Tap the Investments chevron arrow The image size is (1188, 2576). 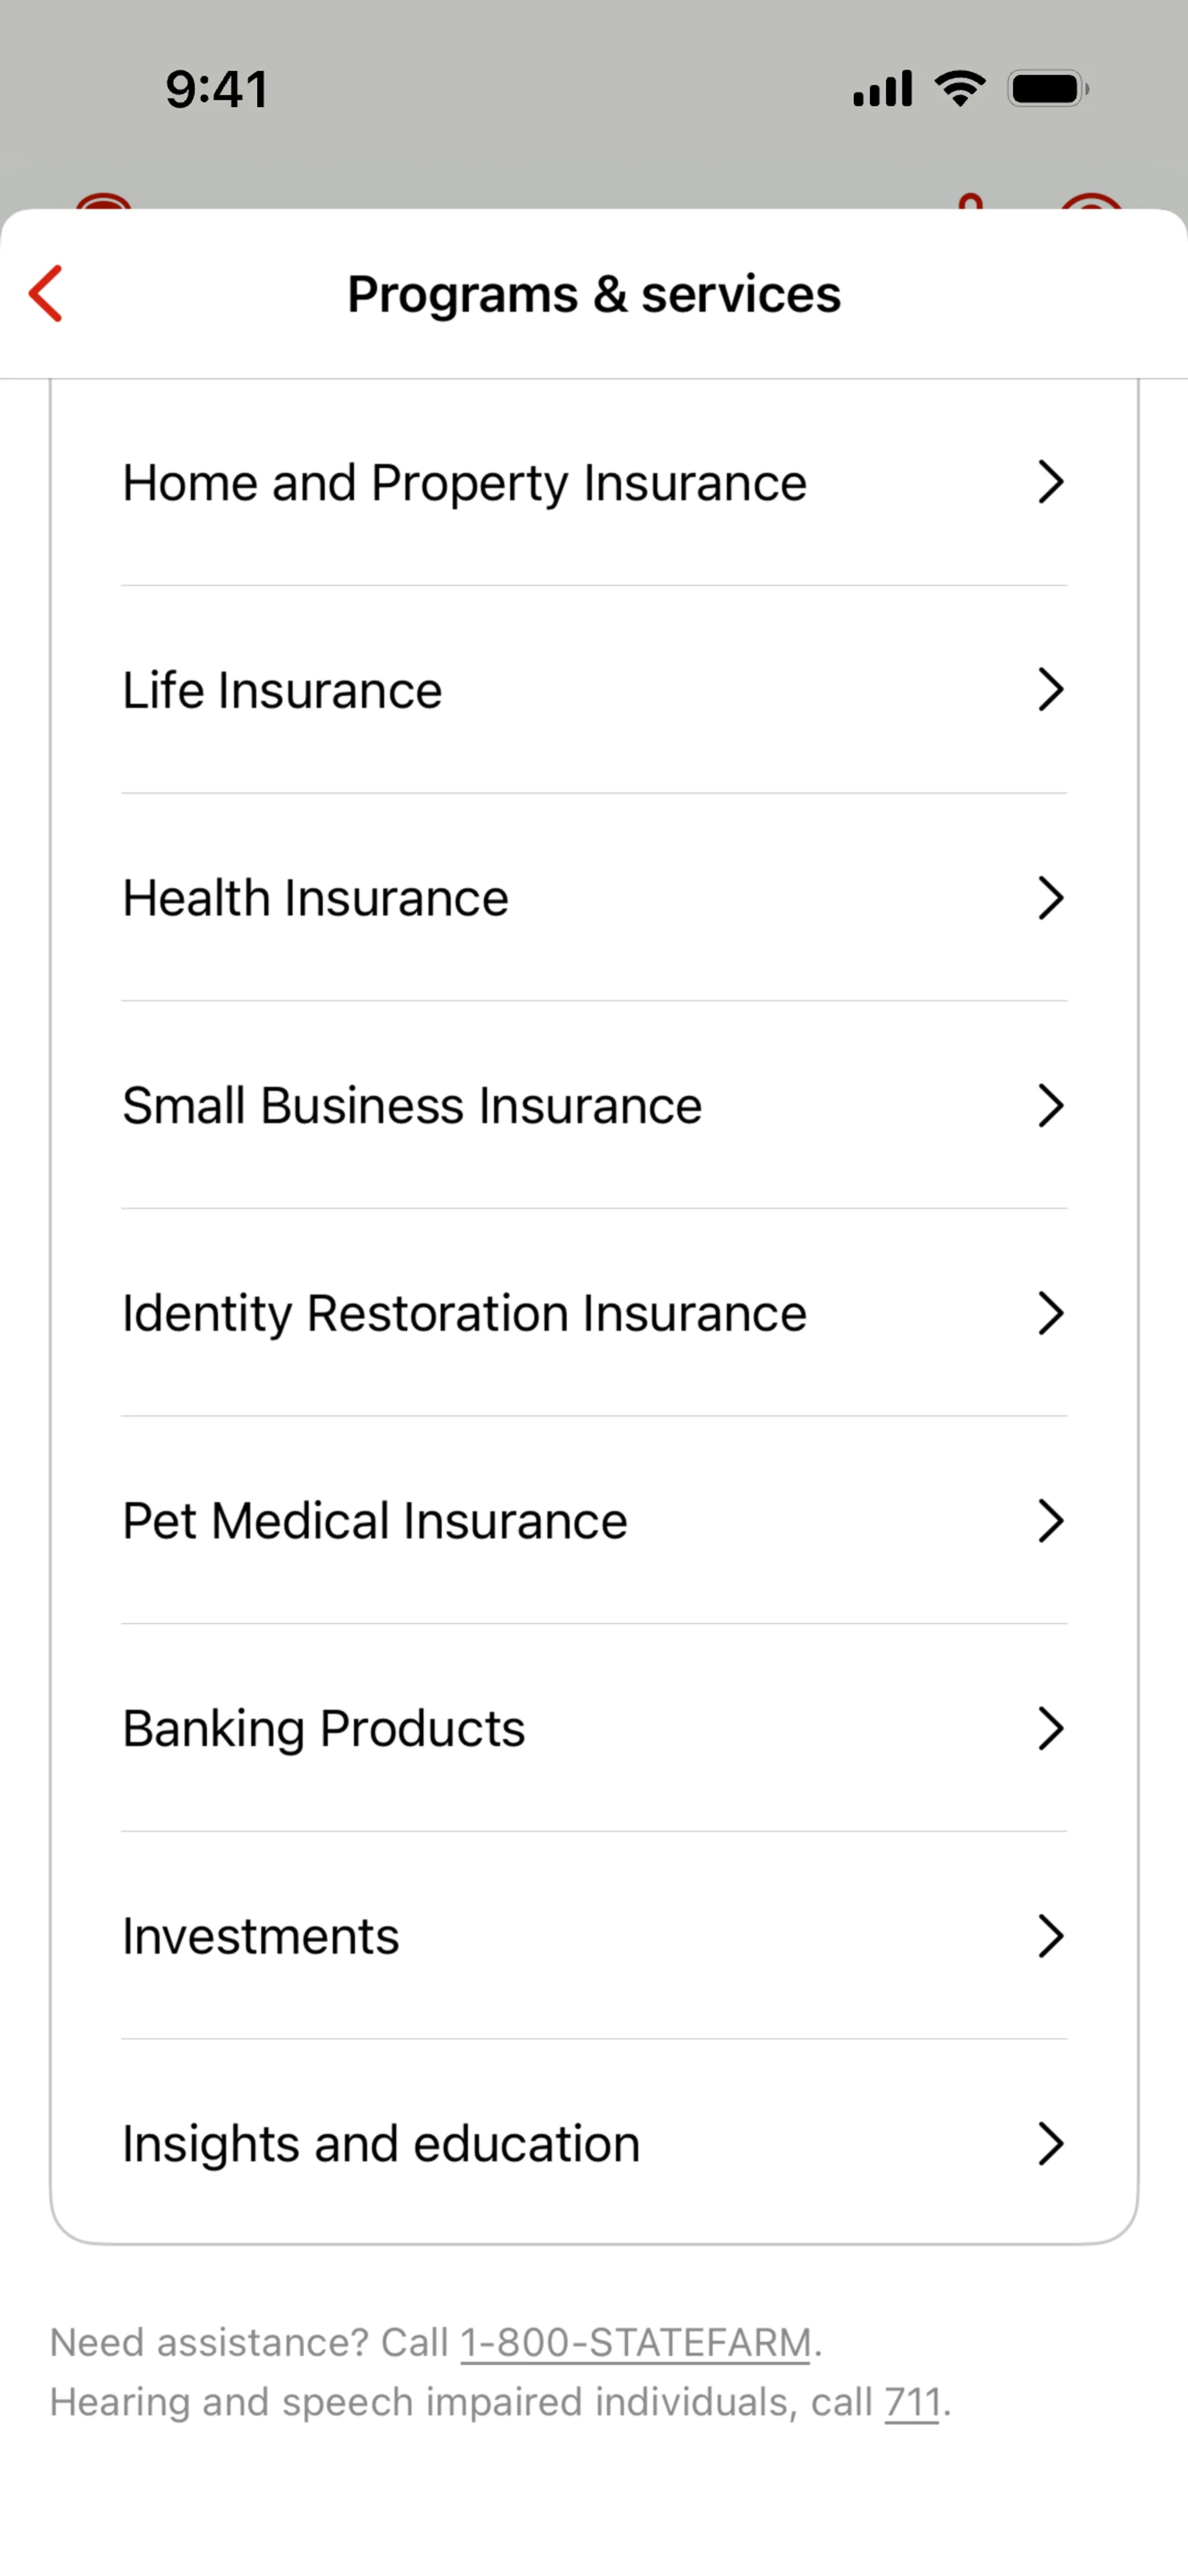1049,1937
